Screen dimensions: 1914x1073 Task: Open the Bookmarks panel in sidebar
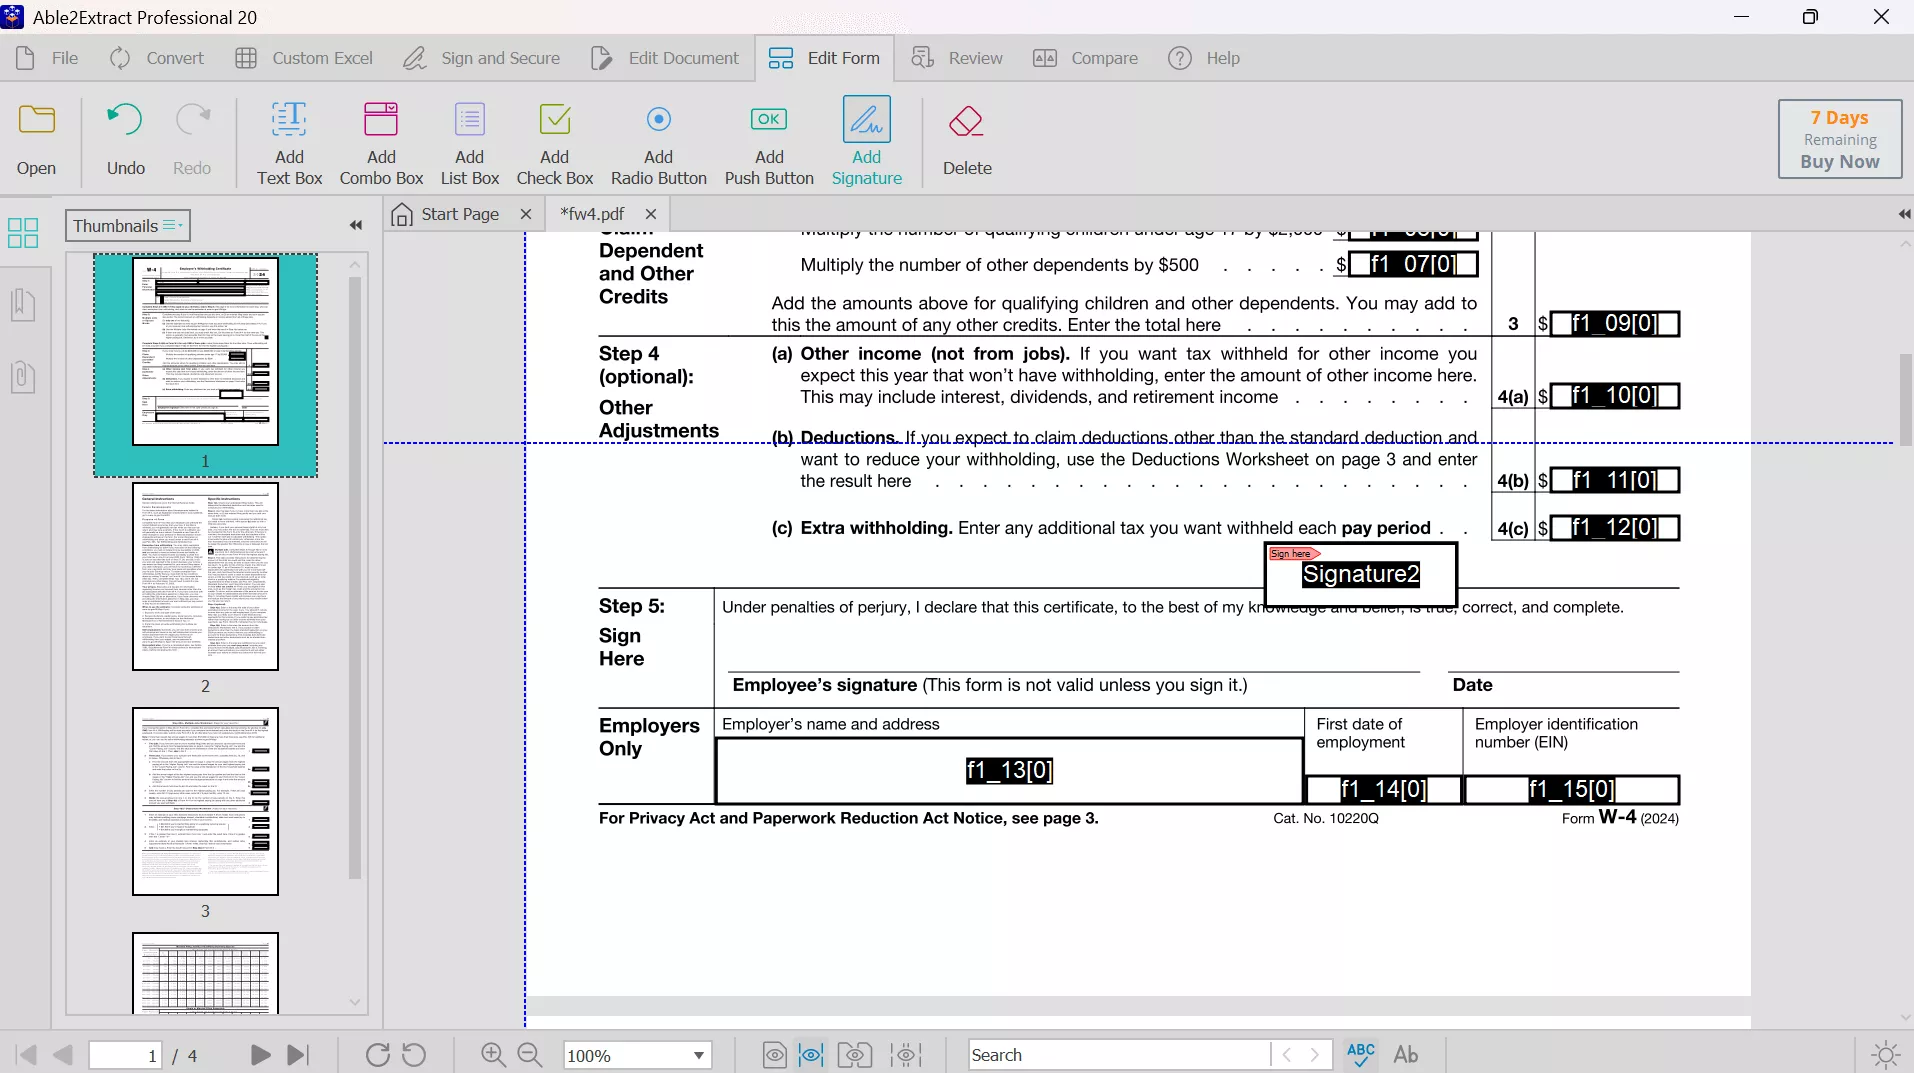coord(23,305)
